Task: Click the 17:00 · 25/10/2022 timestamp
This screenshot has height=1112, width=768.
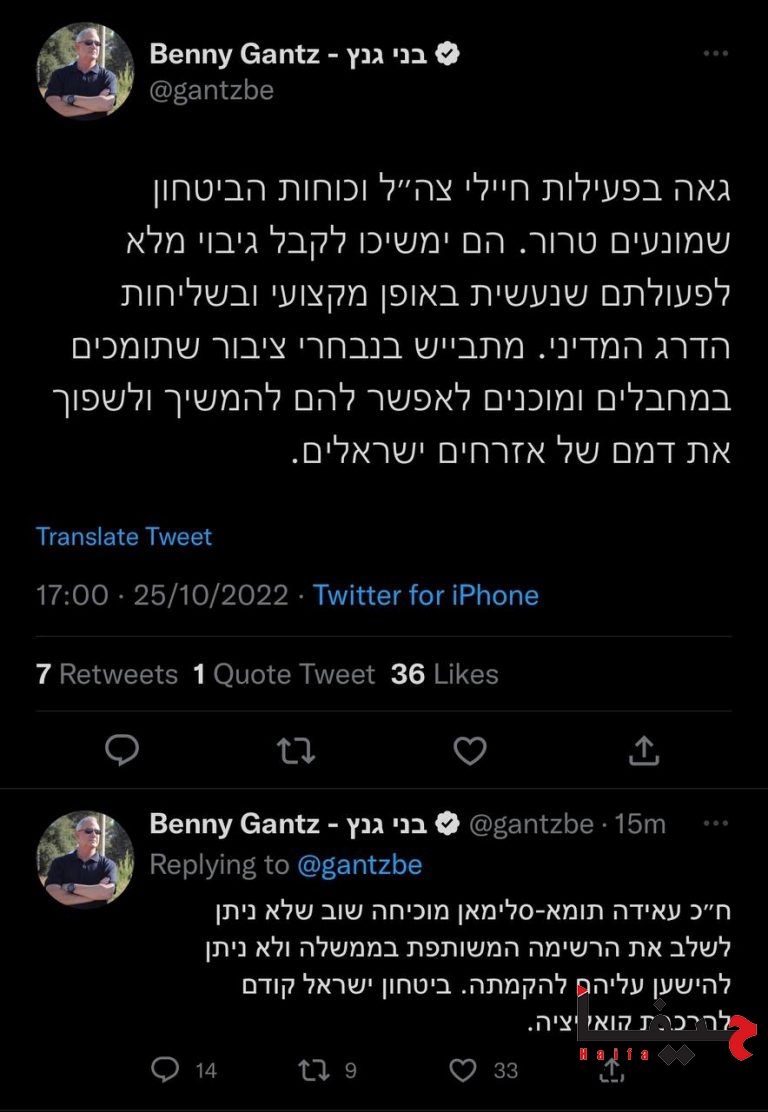Action: tap(164, 596)
